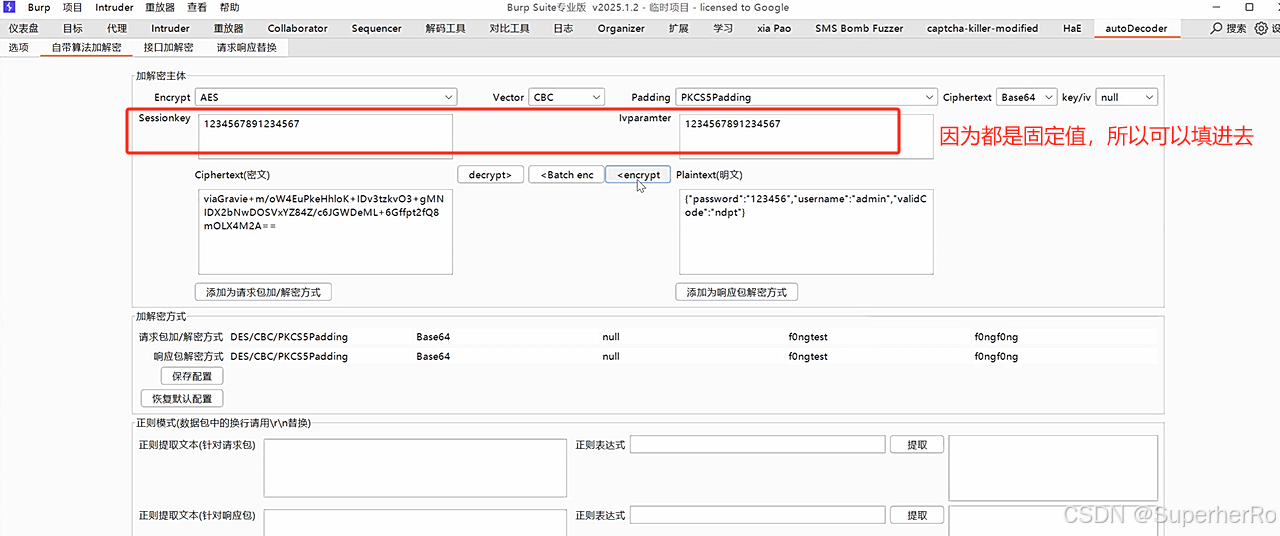Select the autoDecoder tab
Viewport: 1280px width, 536px height.
click(x=1136, y=29)
